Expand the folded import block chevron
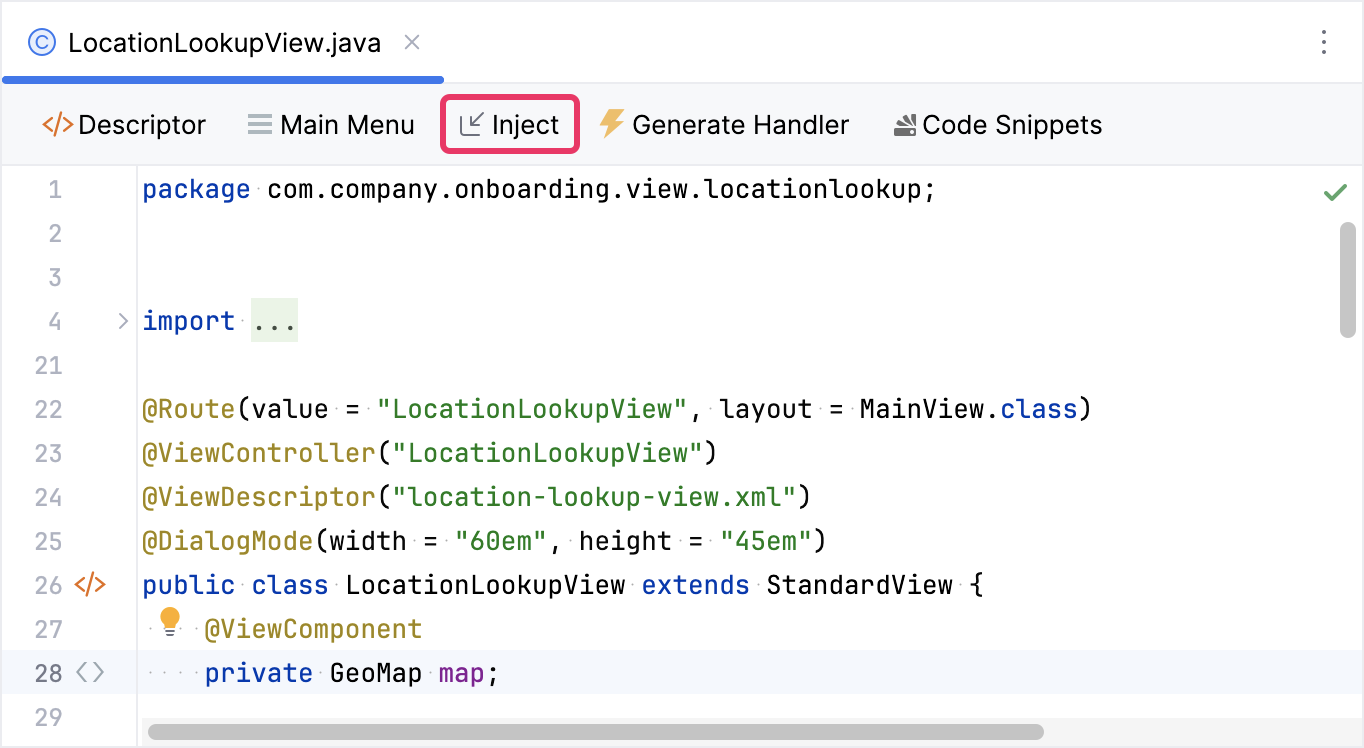Viewport: 1364px width, 748px height. [x=123, y=321]
